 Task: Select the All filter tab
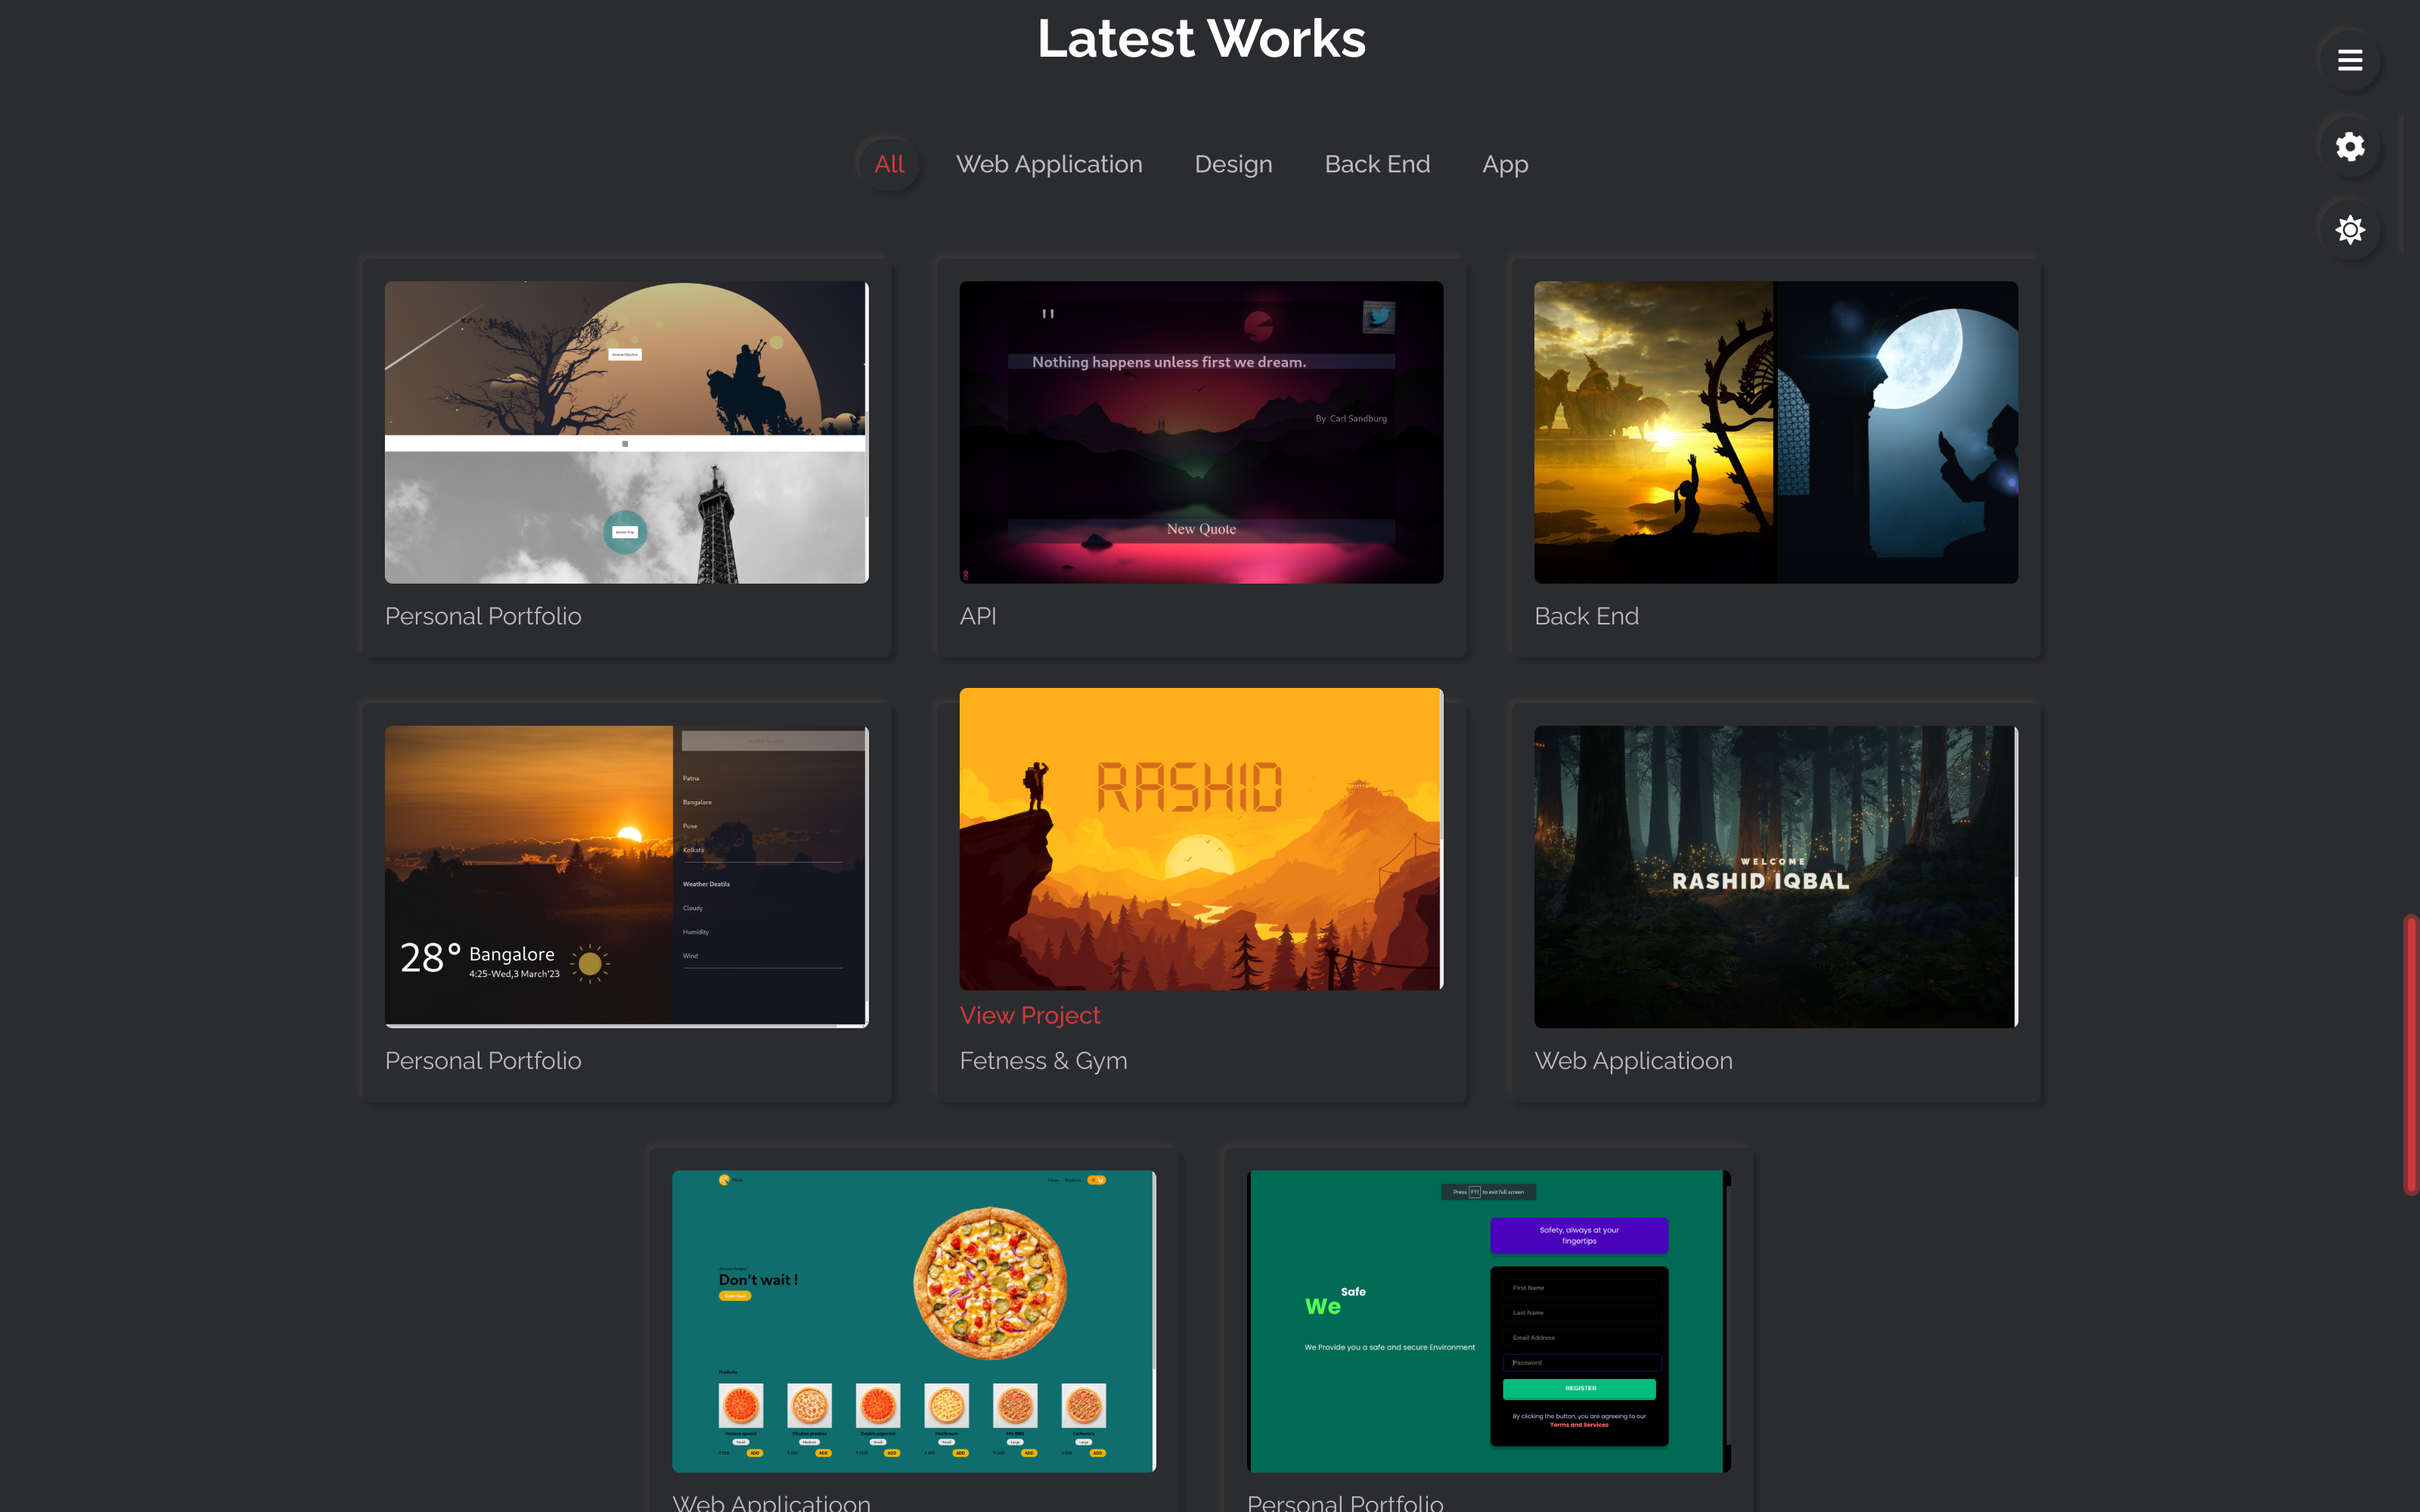click(x=888, y=164)
